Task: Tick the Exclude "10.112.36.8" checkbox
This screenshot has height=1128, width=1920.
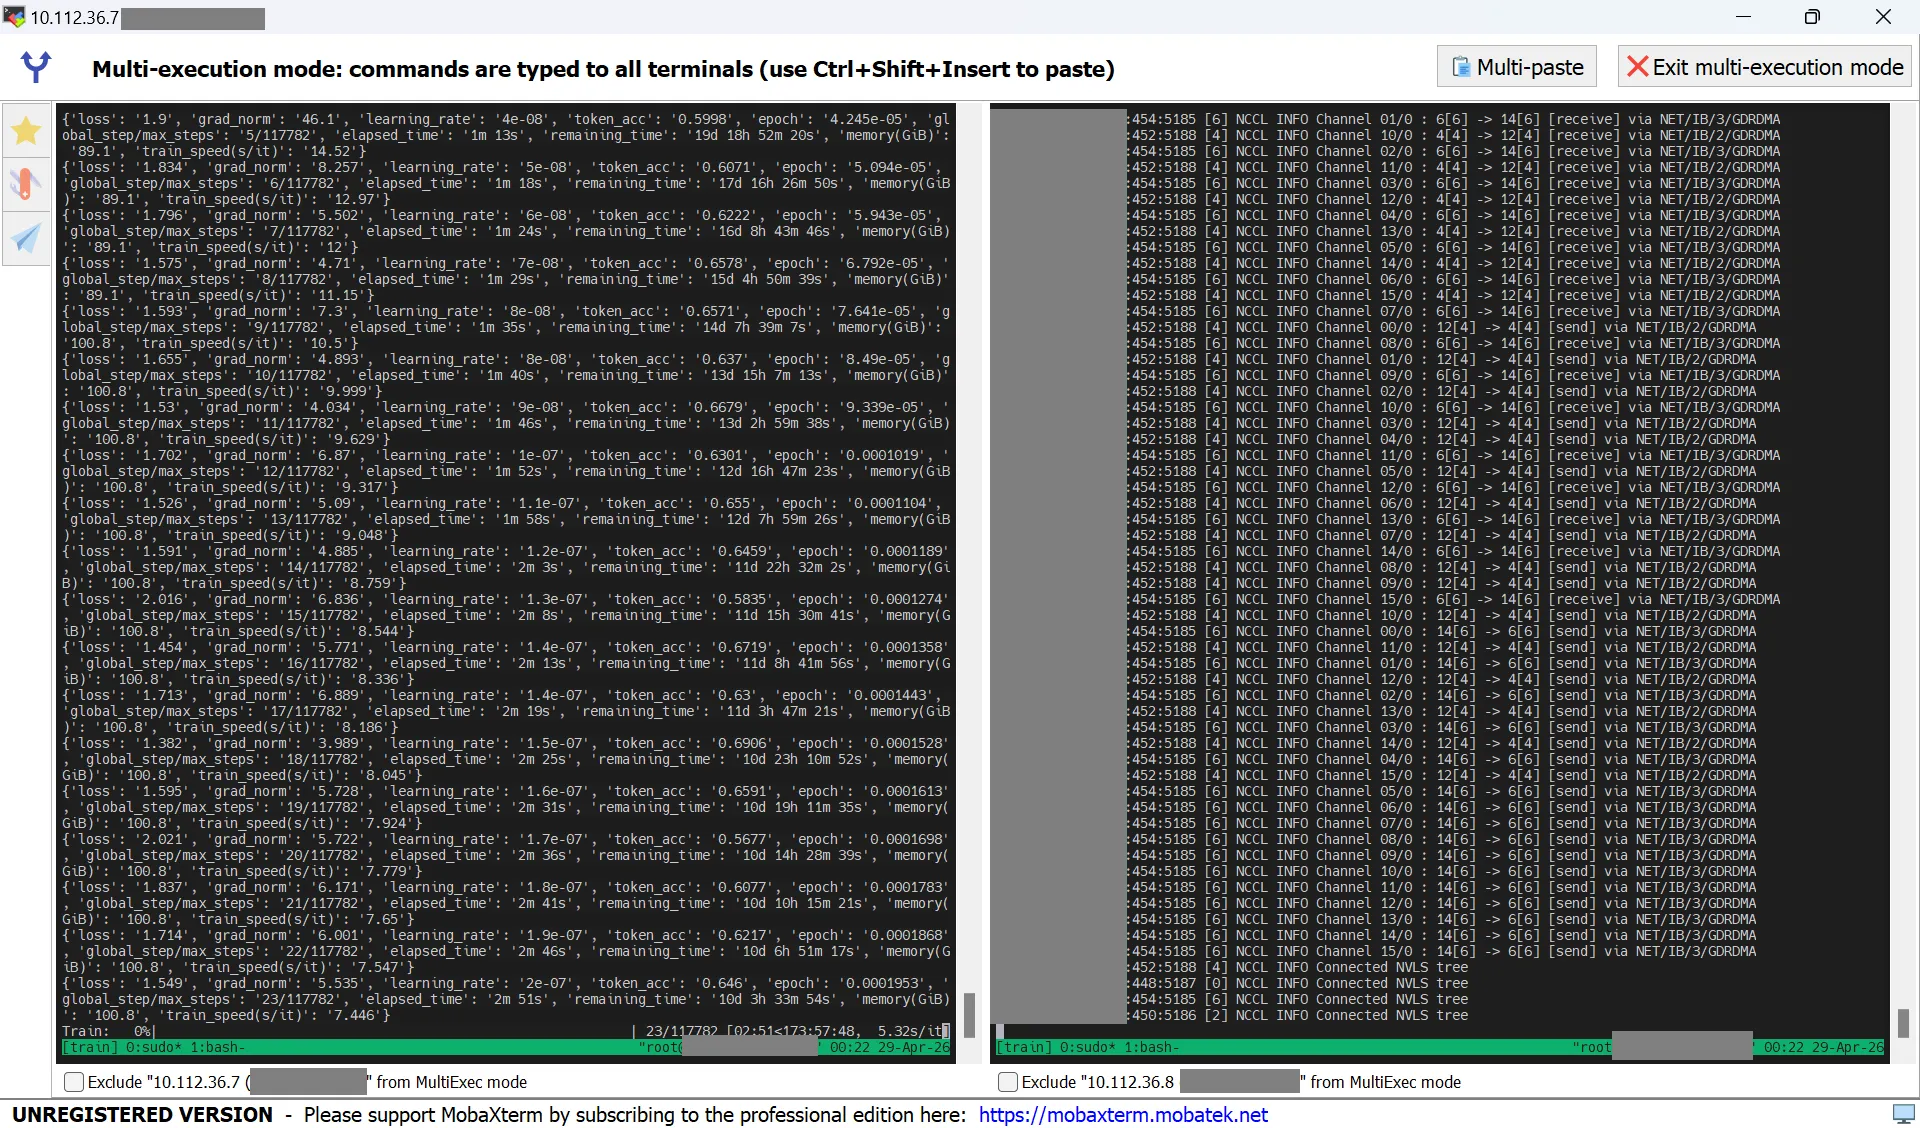Action: [x=1008, y=1082]
